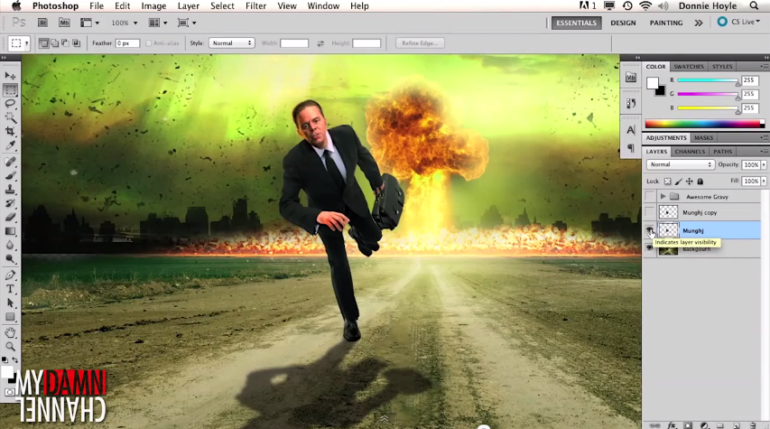
Task: Select the Eyedropper tool
Action: 10,145
